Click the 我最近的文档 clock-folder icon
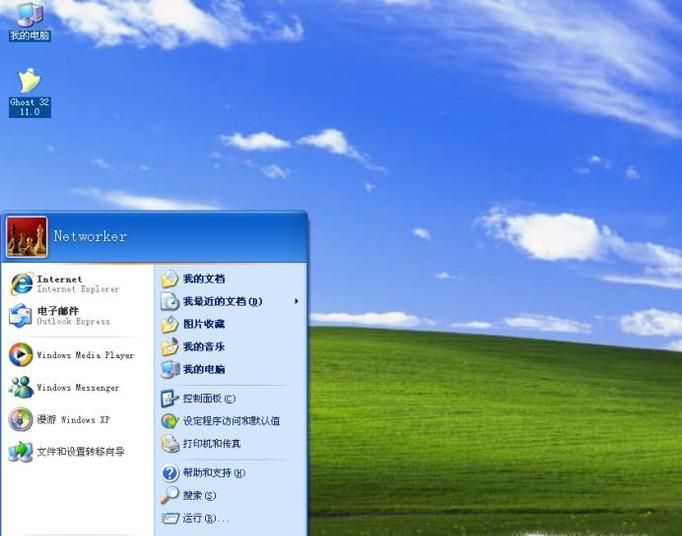The image size is (682, 536). 170,302
